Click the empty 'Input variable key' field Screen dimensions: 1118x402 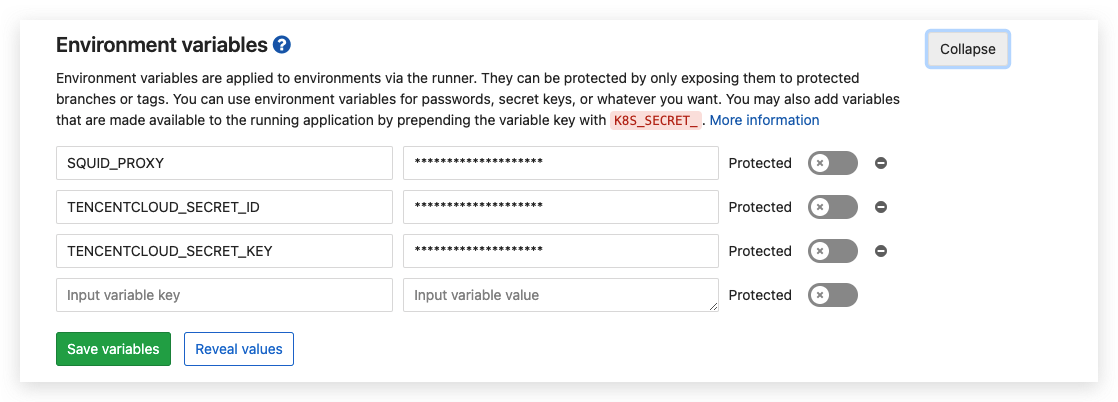[224, 295]
